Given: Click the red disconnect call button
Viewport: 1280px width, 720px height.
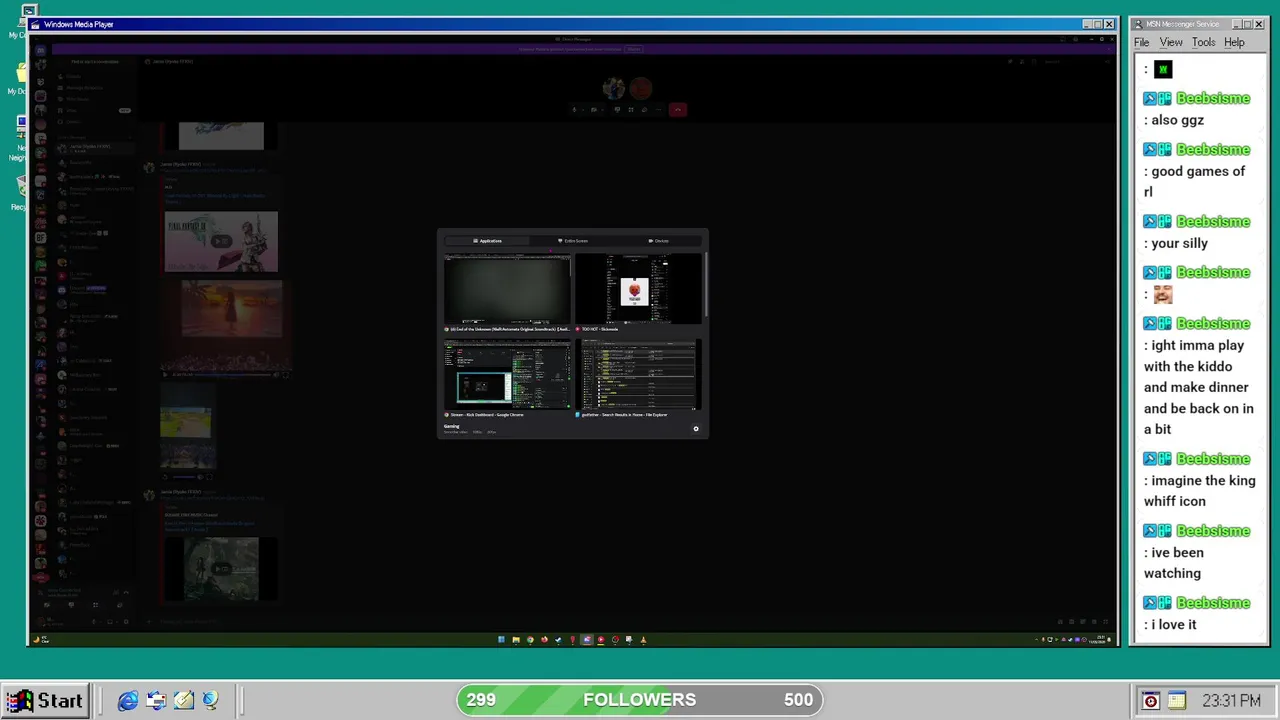Looking at the screenshot, I should (678, 110).
